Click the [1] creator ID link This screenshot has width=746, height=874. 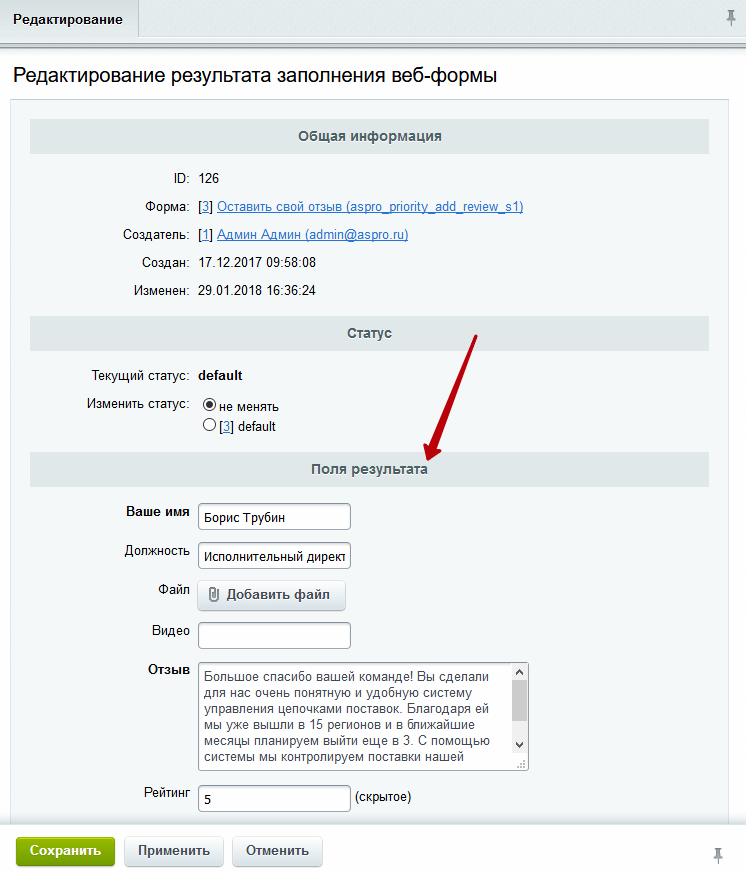[205, 235]
